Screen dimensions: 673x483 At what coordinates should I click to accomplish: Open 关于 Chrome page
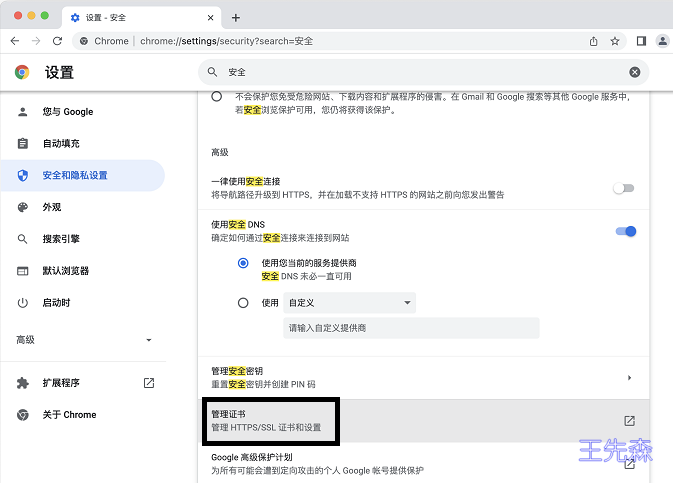(x=82, y=415)
